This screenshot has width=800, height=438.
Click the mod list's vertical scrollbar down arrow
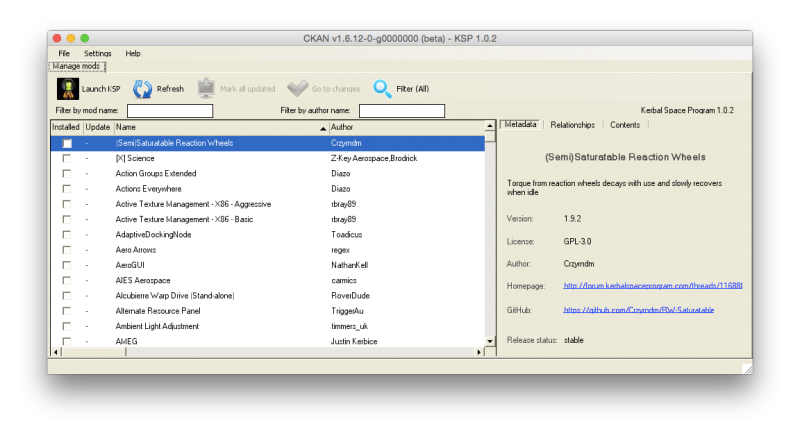(x=490, y=341)
